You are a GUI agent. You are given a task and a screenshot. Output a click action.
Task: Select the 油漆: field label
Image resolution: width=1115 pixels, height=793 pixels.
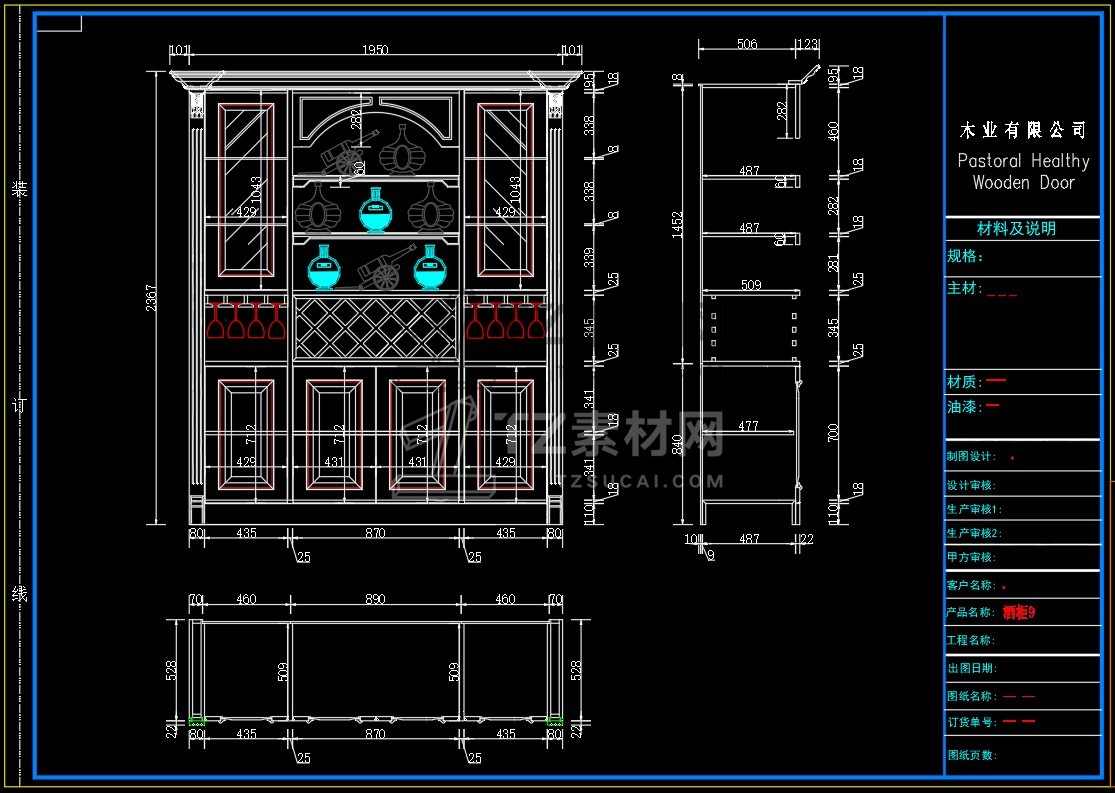point(964,407)
